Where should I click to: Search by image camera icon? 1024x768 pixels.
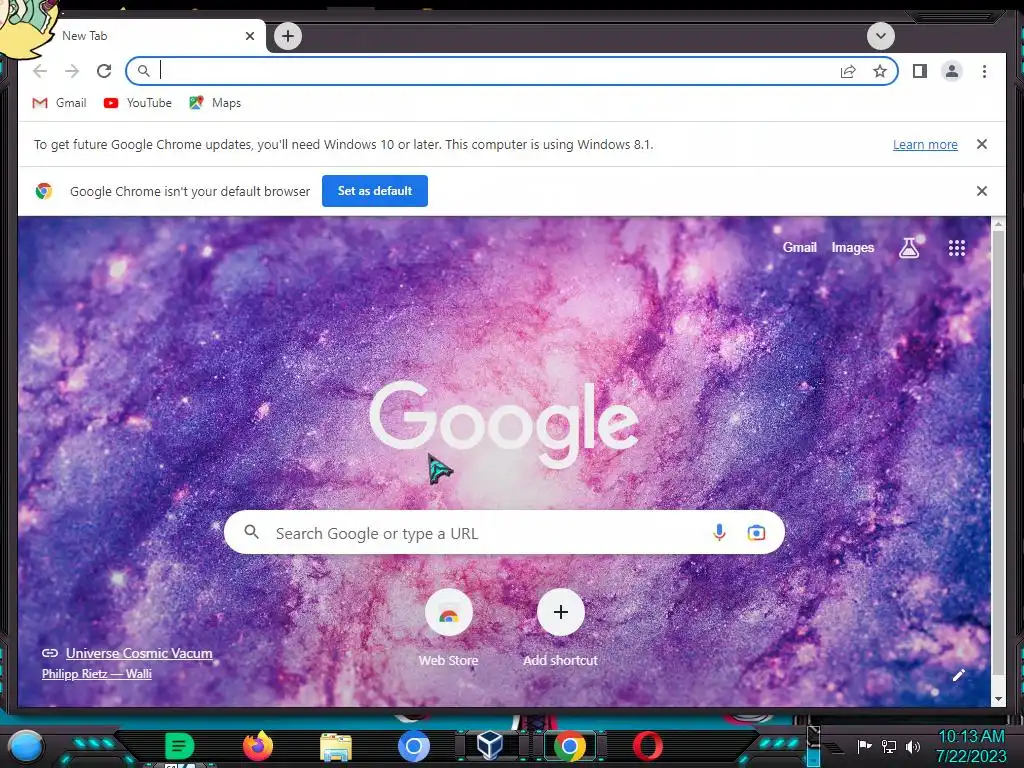pyautogui.click(x=756, y=533)
